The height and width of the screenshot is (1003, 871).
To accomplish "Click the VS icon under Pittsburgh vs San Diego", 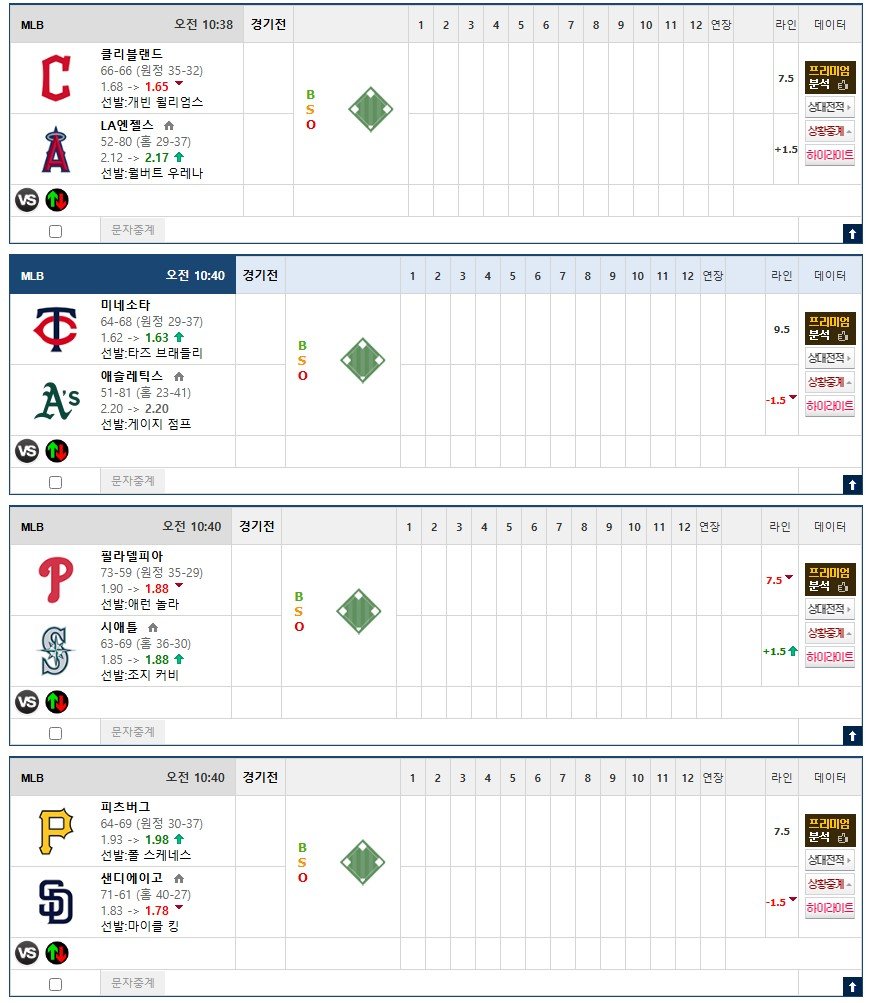I will tap(27, 953).
